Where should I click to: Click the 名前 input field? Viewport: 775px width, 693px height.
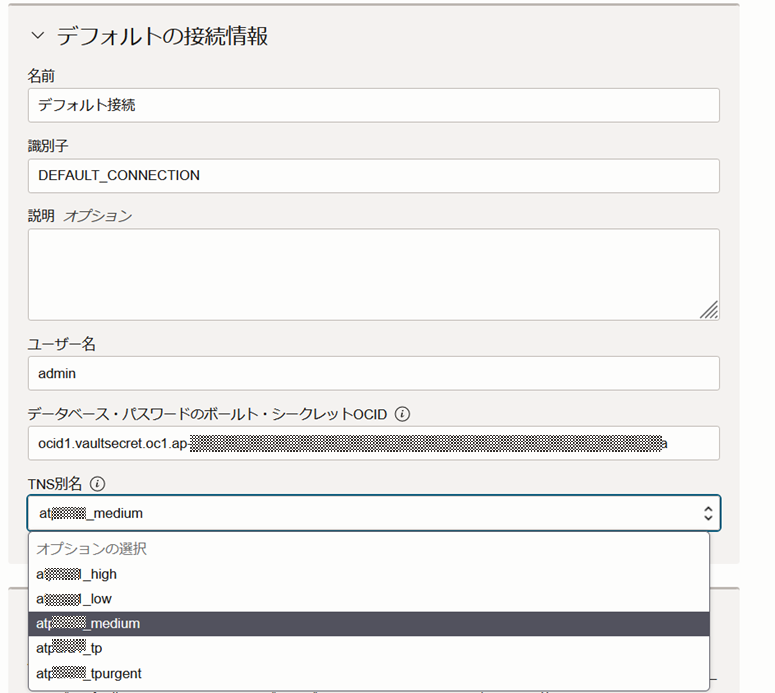374,105
